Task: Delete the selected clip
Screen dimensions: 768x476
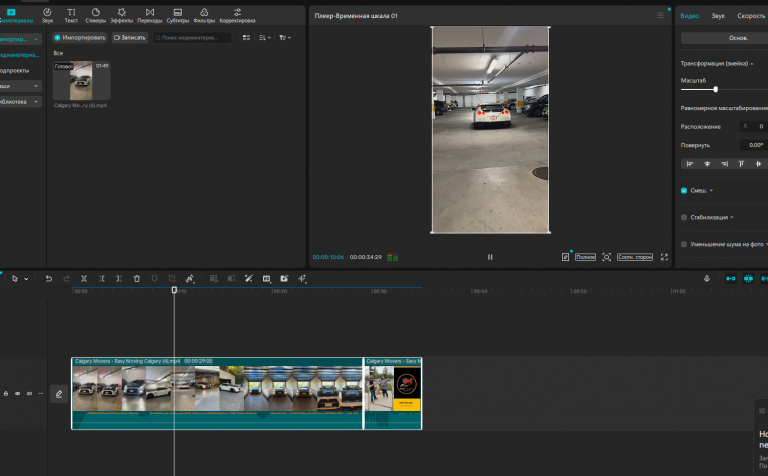Action: point(137,279)
